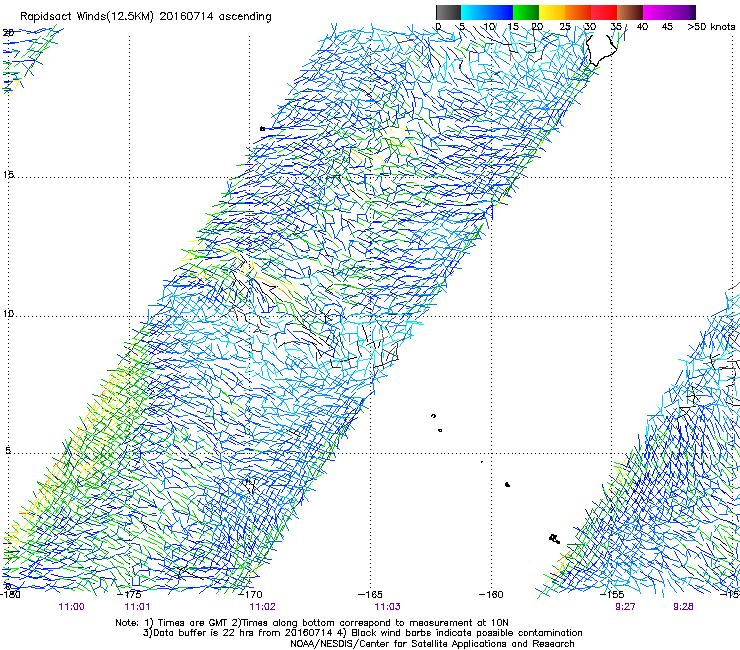Click longitude label '-160' at bottom

491,595
